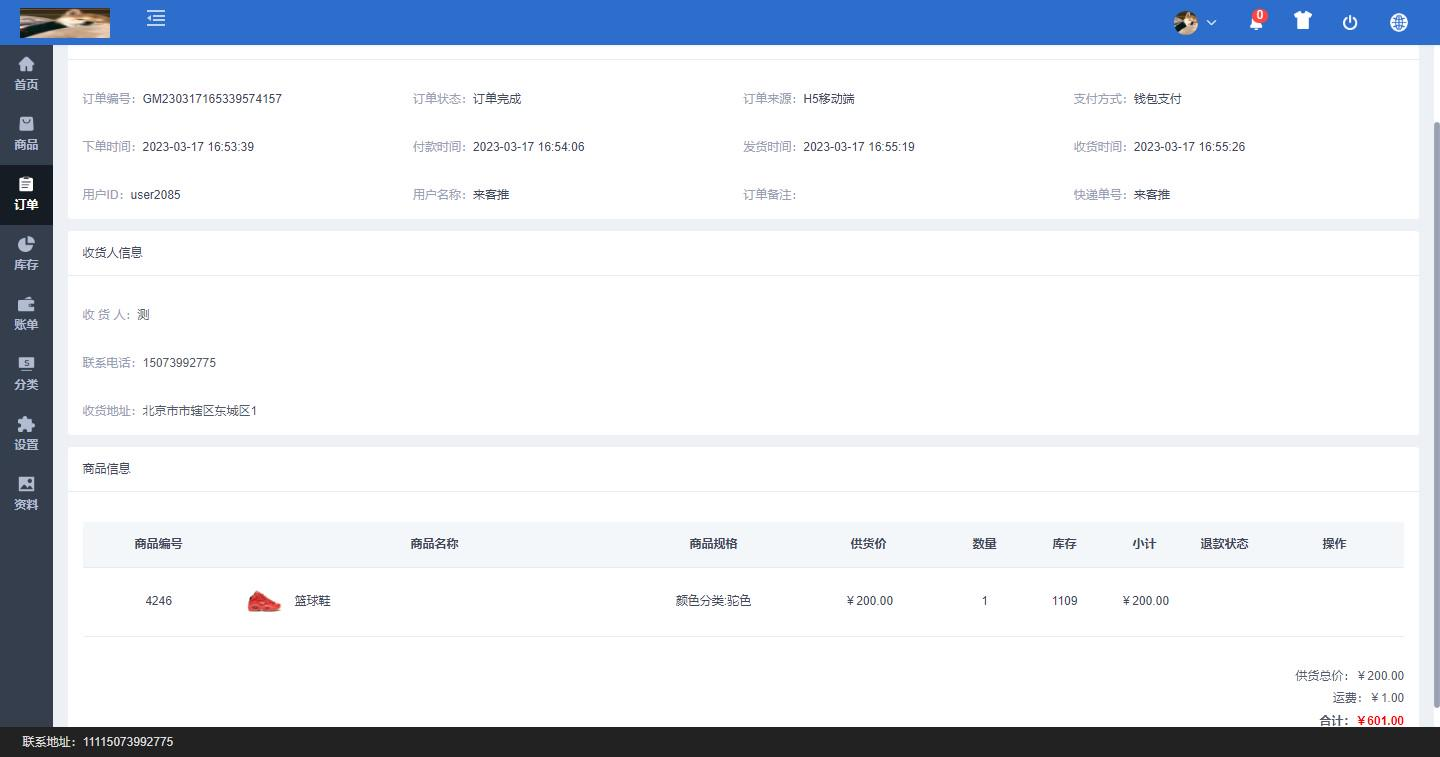Screen dimensions: 1440x757
Task: Open 设置 in the sidebar
Action: tap(26, 434)
